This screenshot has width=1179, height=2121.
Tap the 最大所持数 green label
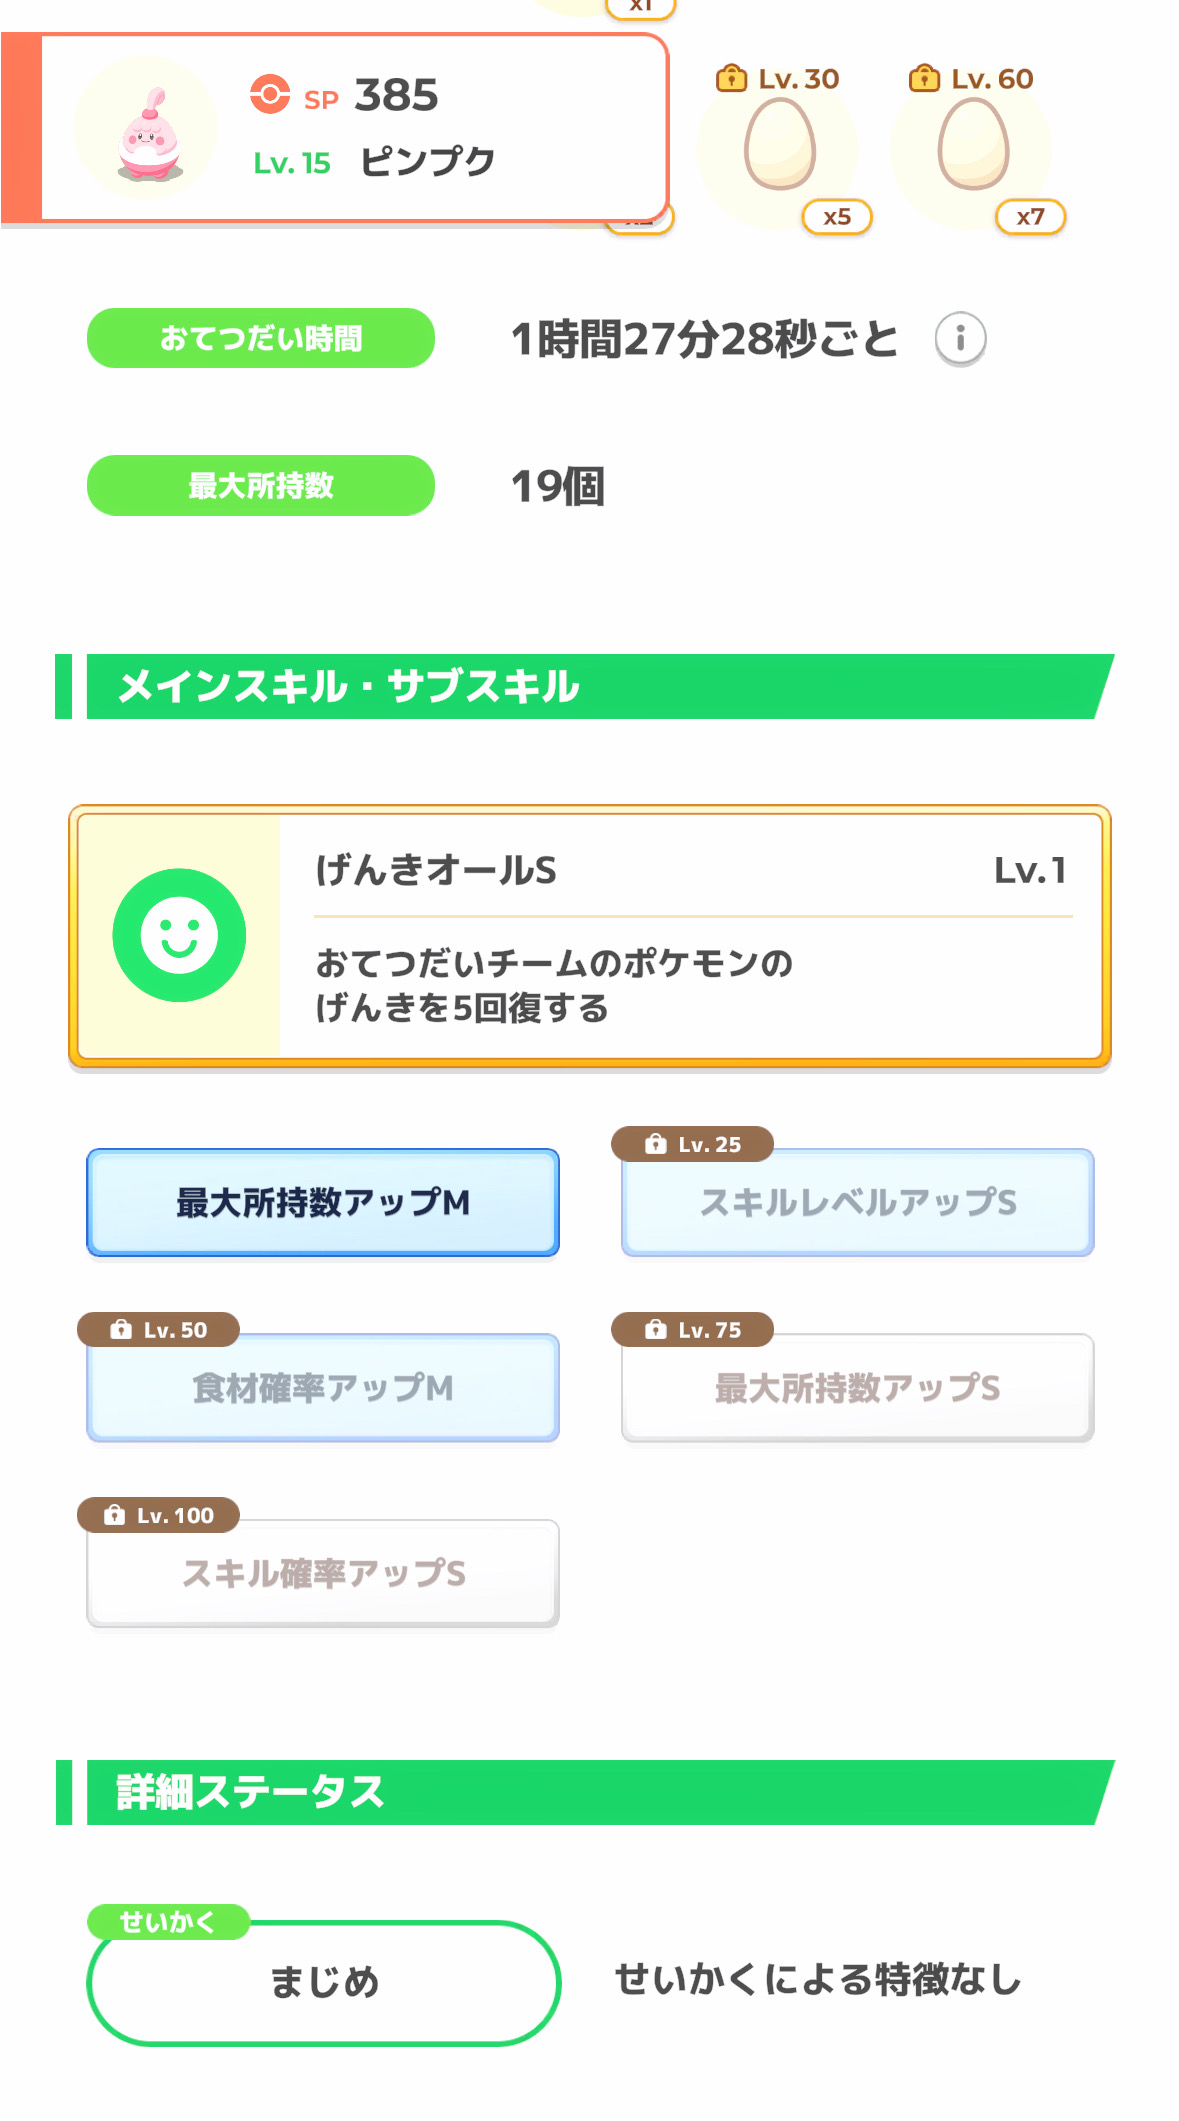[x=261, y=486]
